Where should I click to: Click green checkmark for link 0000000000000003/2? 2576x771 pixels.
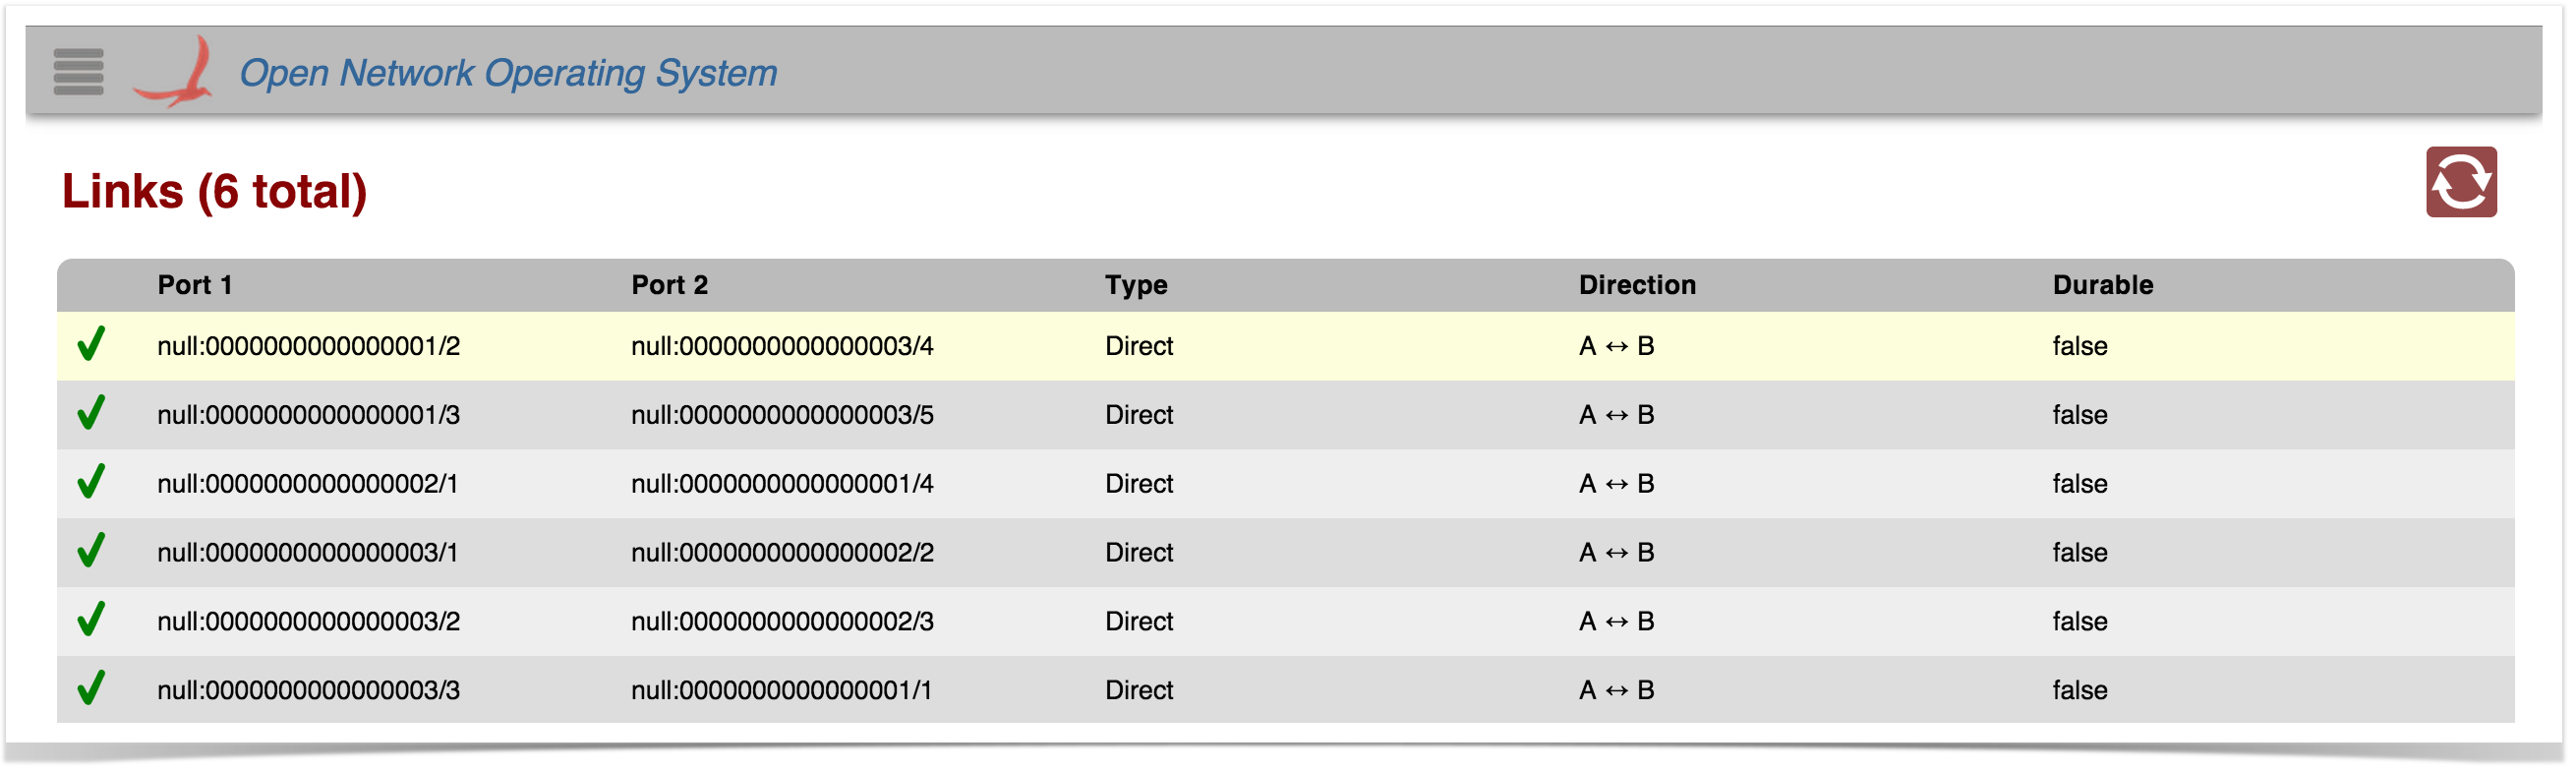click(x=91, y=621)
